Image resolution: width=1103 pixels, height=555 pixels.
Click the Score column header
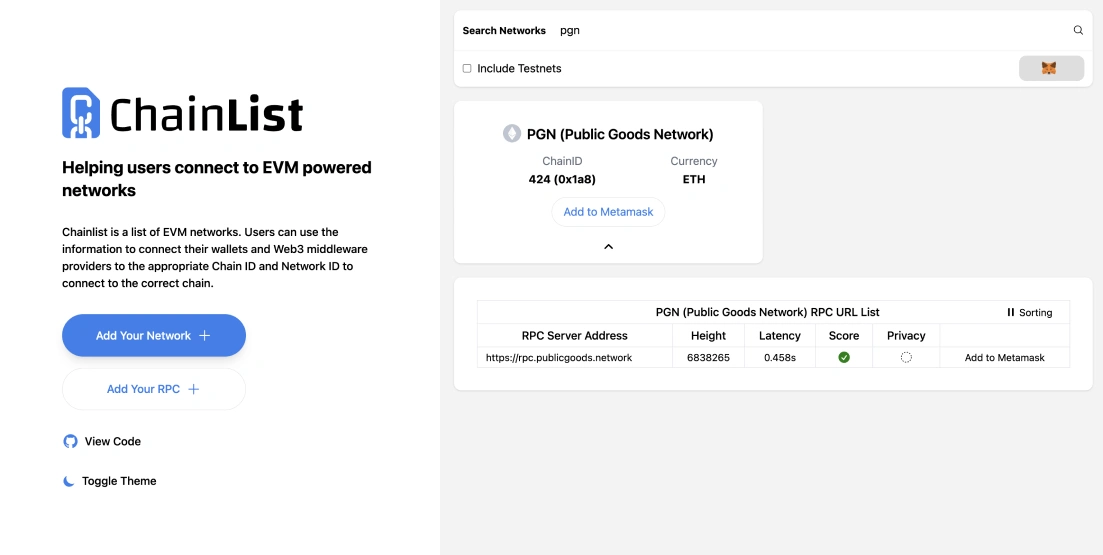pos(843,336)
